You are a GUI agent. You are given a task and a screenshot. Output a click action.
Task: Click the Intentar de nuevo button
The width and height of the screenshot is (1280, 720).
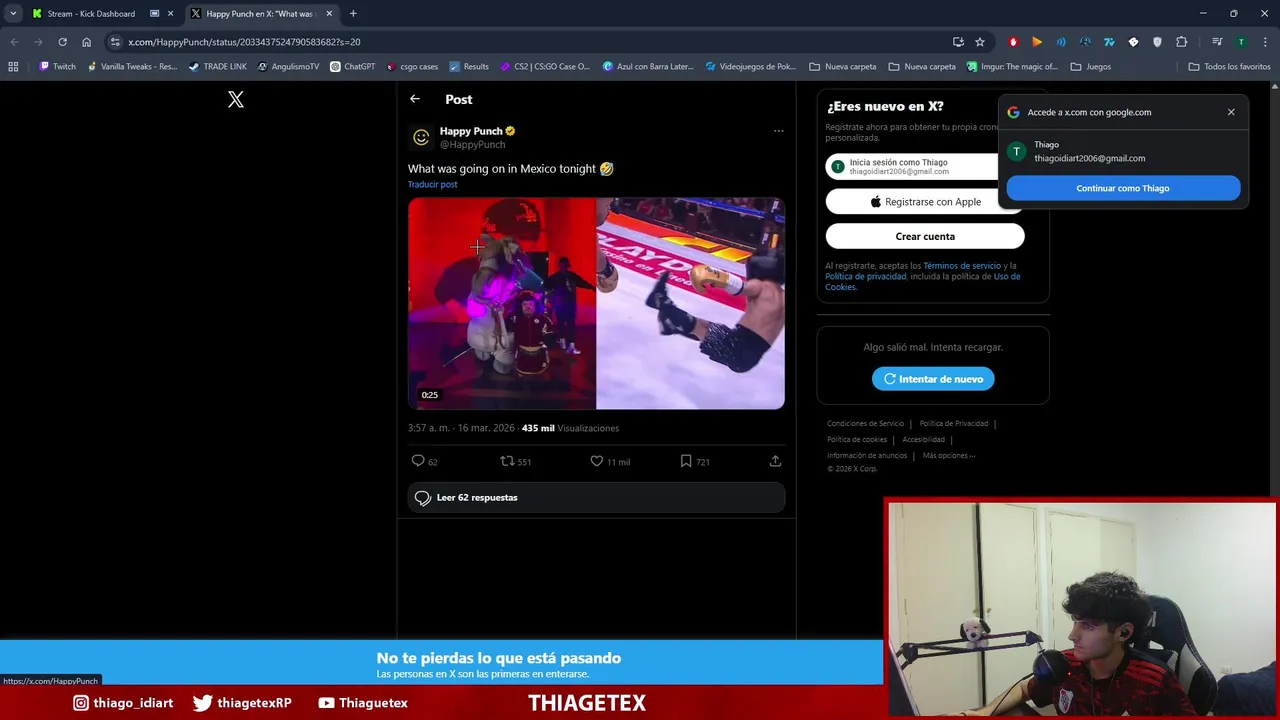(x=933, y=379)
